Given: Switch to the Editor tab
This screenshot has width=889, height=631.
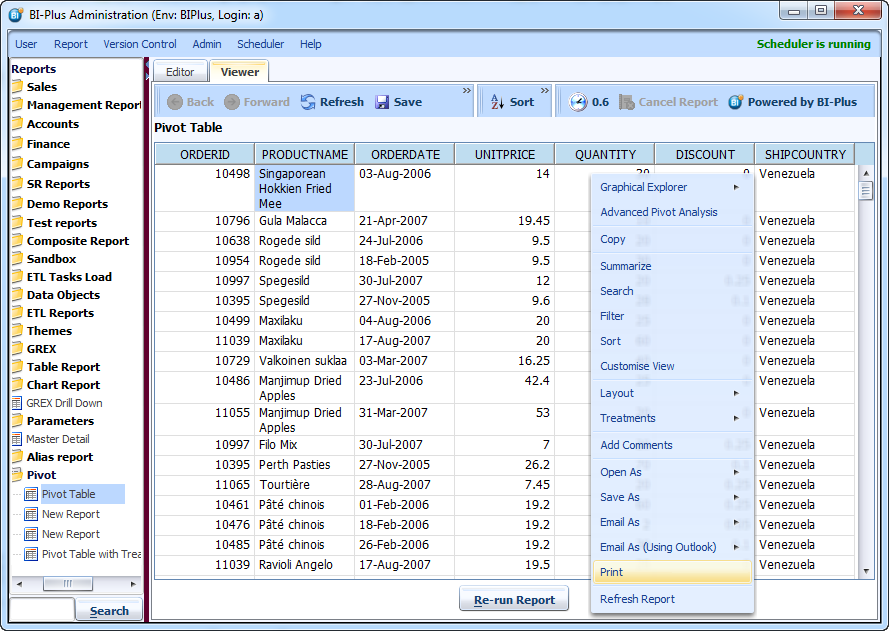Looking at the screenshot, I should (x=180, y=72).
